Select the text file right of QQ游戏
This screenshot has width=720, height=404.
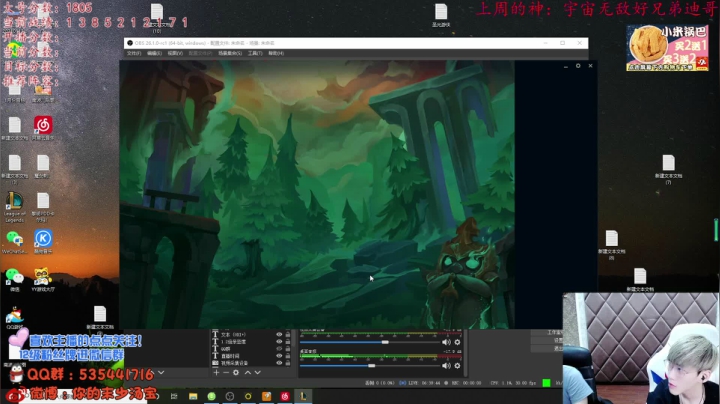(x=100, y=318)
